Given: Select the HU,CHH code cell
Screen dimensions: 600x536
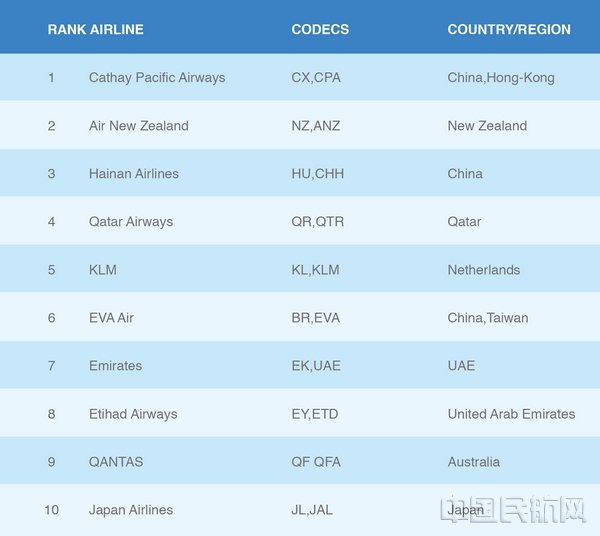Looking at the screenshot, I should 318,174.
